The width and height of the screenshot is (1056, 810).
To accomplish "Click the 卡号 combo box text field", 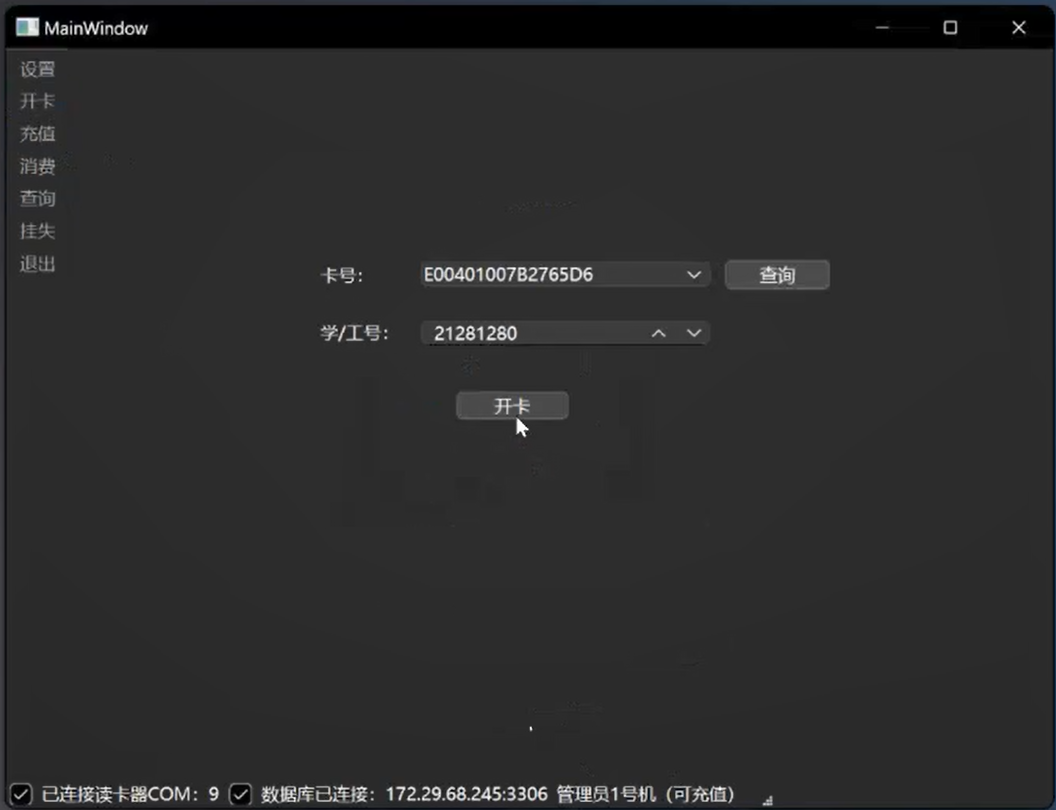I will coord(550,275).
